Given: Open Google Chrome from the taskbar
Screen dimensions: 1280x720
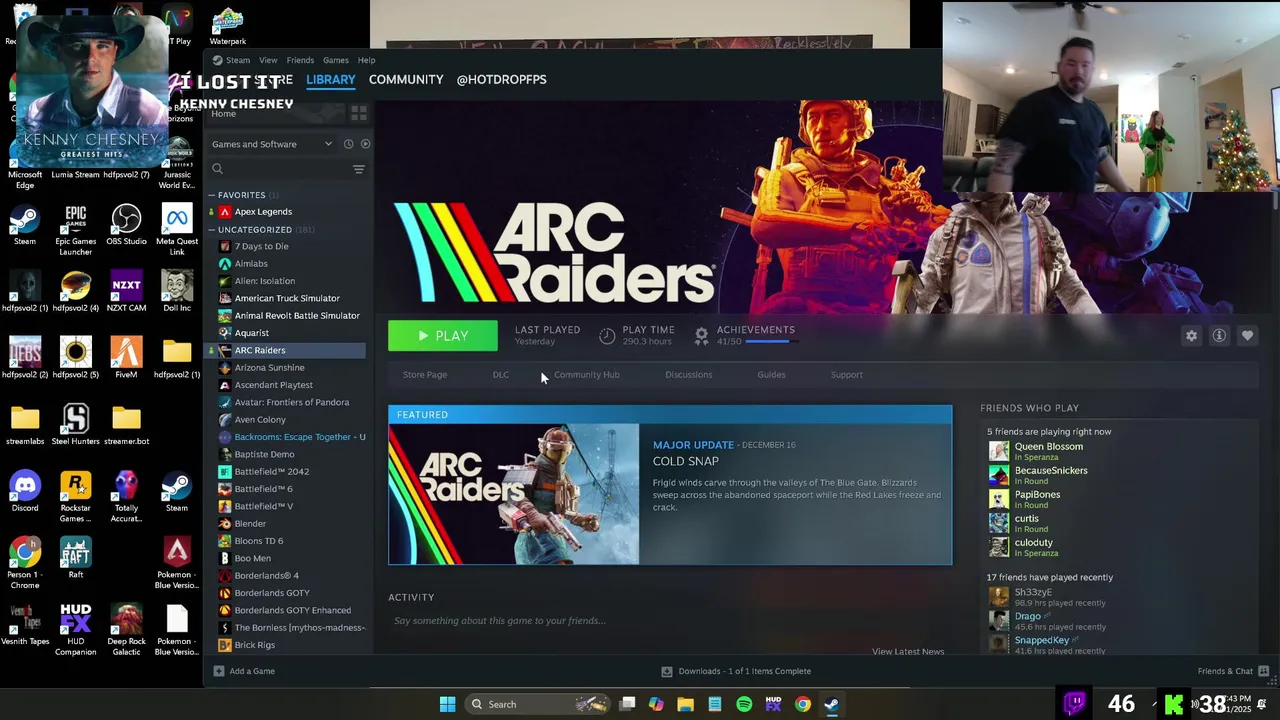Looking at the screenshot, I should click(803, 704).
